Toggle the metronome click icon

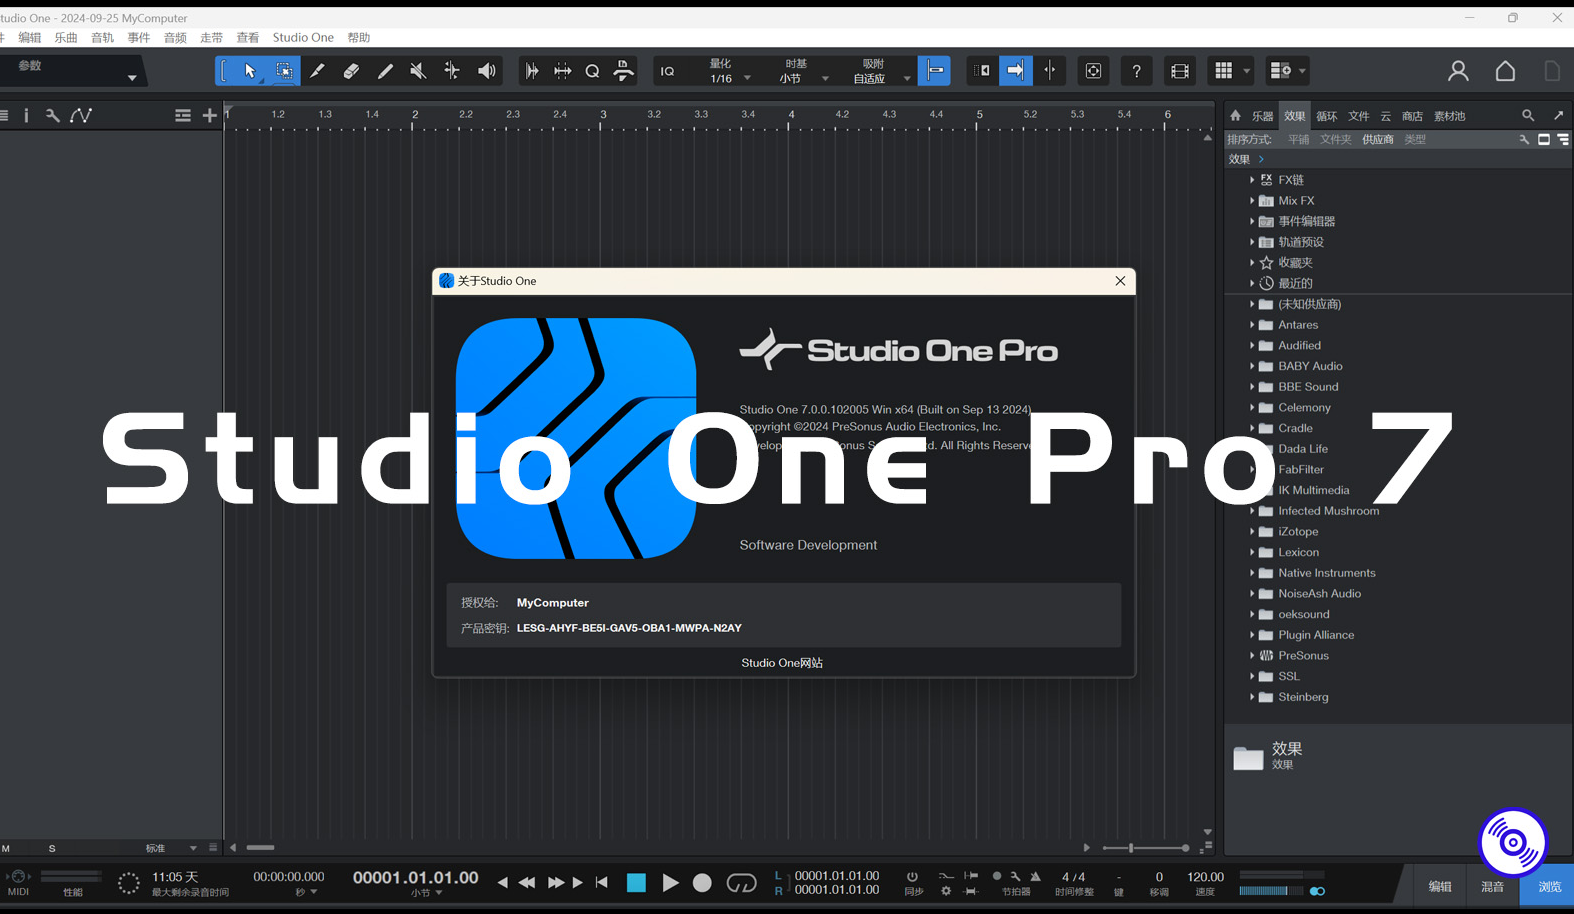pyautogui.click(x=1035, y=877)
